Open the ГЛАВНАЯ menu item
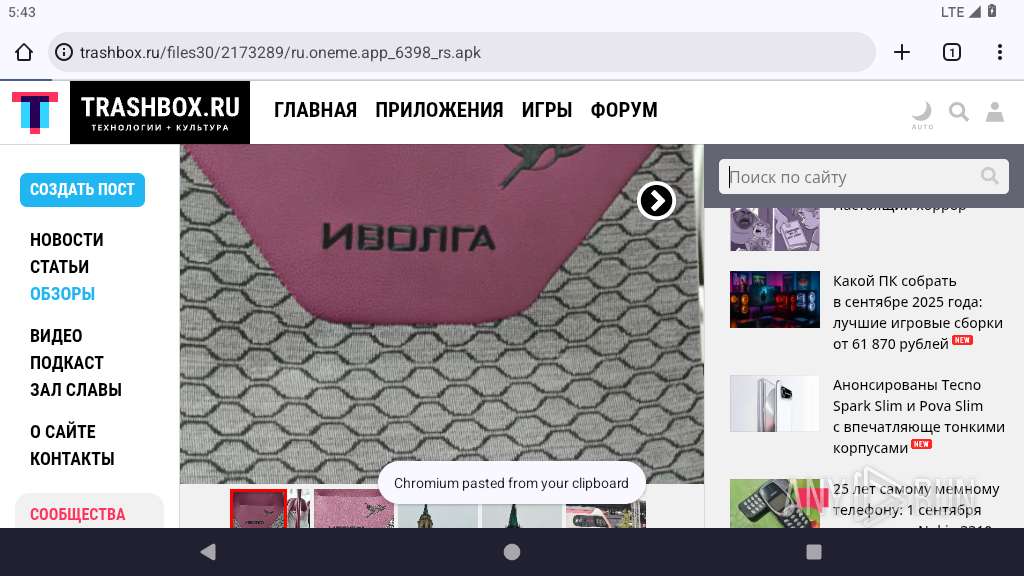The image size is (1024, 576). tap(315, 110)
